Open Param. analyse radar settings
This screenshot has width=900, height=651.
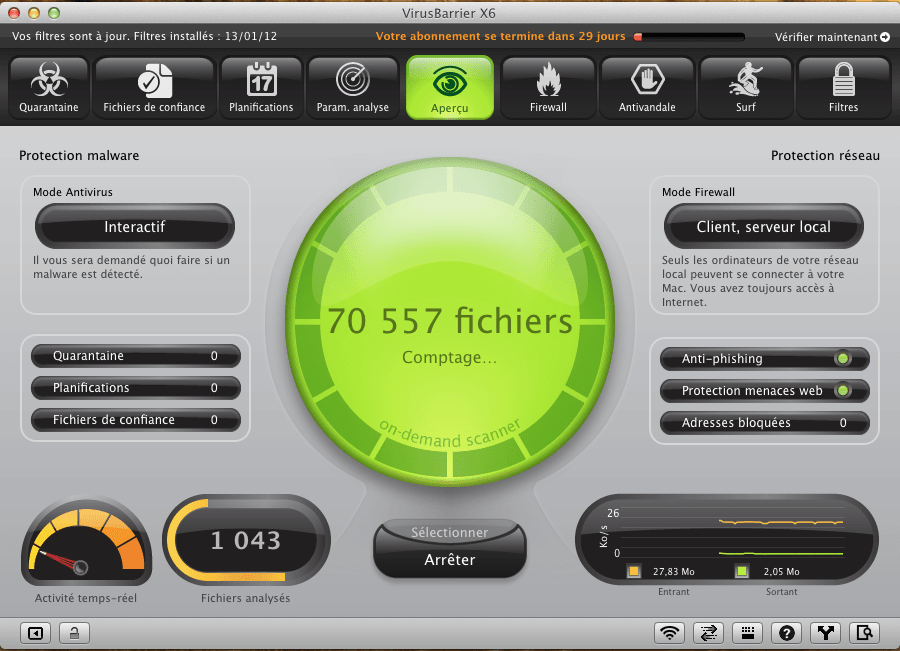click(x=352, y=87)
